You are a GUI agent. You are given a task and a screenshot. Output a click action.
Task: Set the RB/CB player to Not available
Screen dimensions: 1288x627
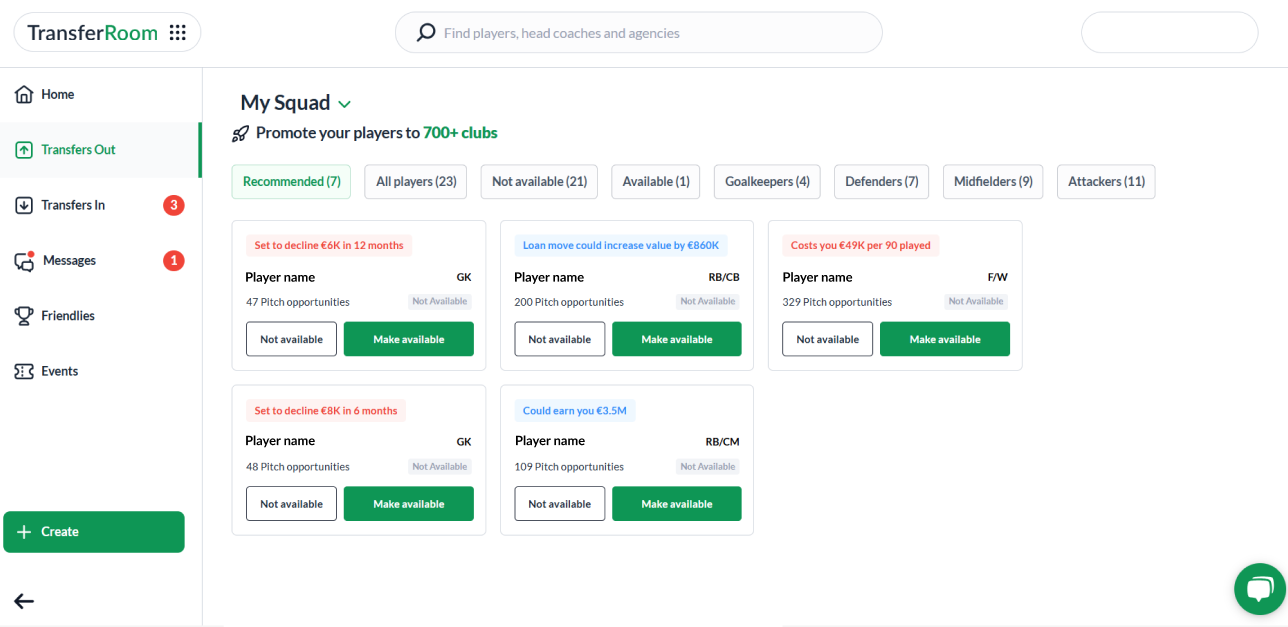point(559,339)
